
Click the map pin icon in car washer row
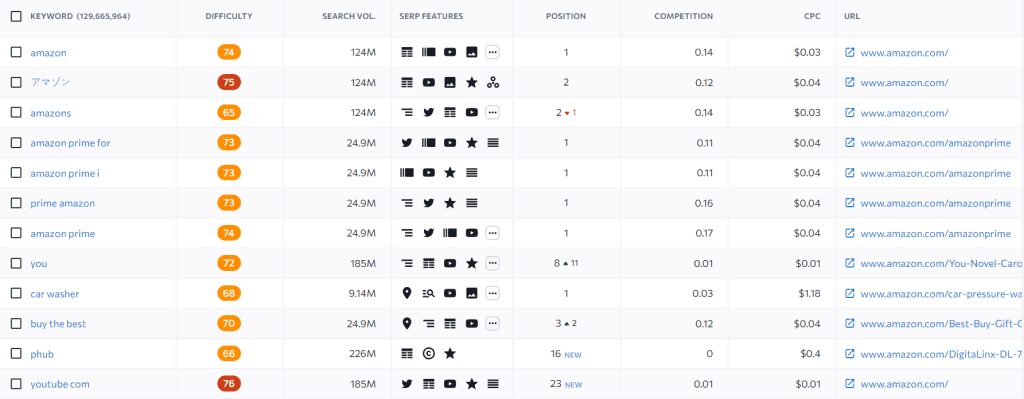[x=407, y=294]
